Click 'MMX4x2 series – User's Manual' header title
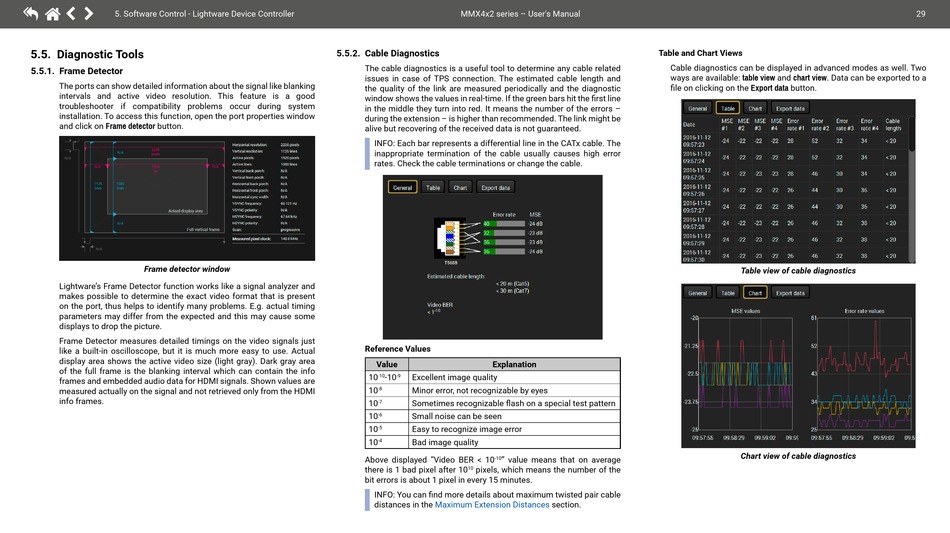This screenshot has width=950, height=533. click(520, 13)
